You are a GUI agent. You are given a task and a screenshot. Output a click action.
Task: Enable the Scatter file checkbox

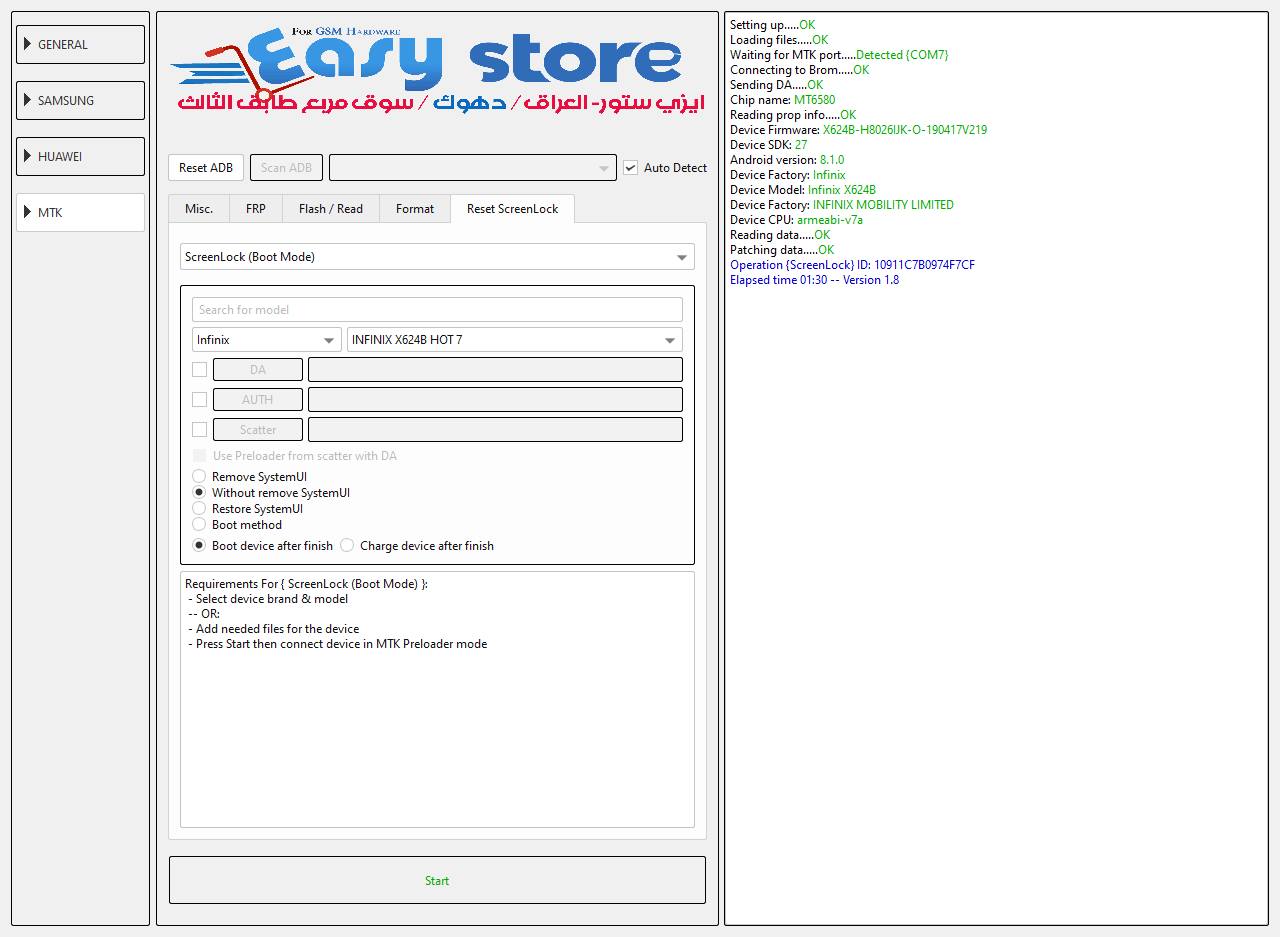pyautogui.click(x=200, y=430)
